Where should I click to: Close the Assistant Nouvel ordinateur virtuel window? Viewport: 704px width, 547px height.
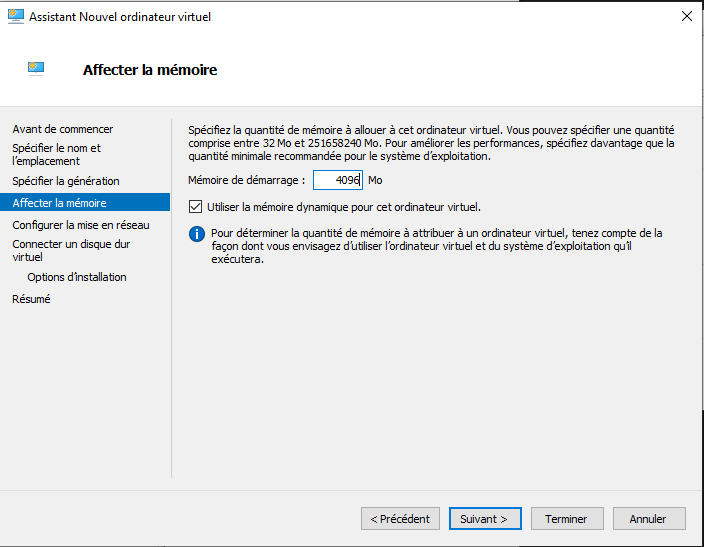pyautogui.click(x=686, y=17)
